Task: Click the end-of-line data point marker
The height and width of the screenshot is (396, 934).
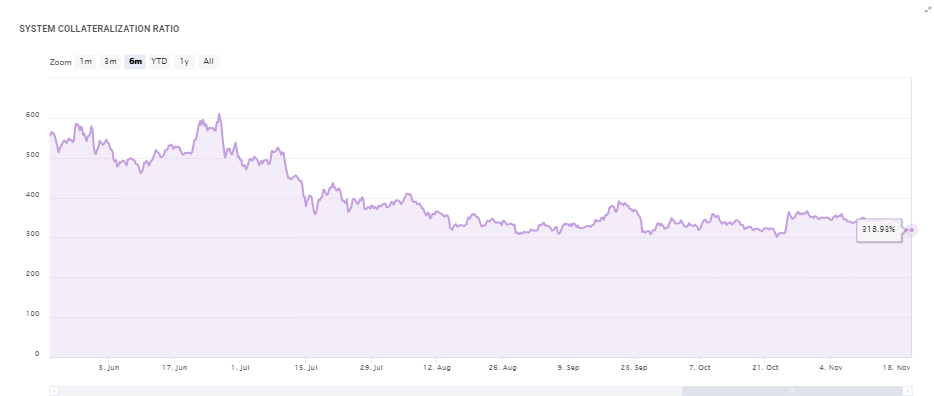Action: 911,230
